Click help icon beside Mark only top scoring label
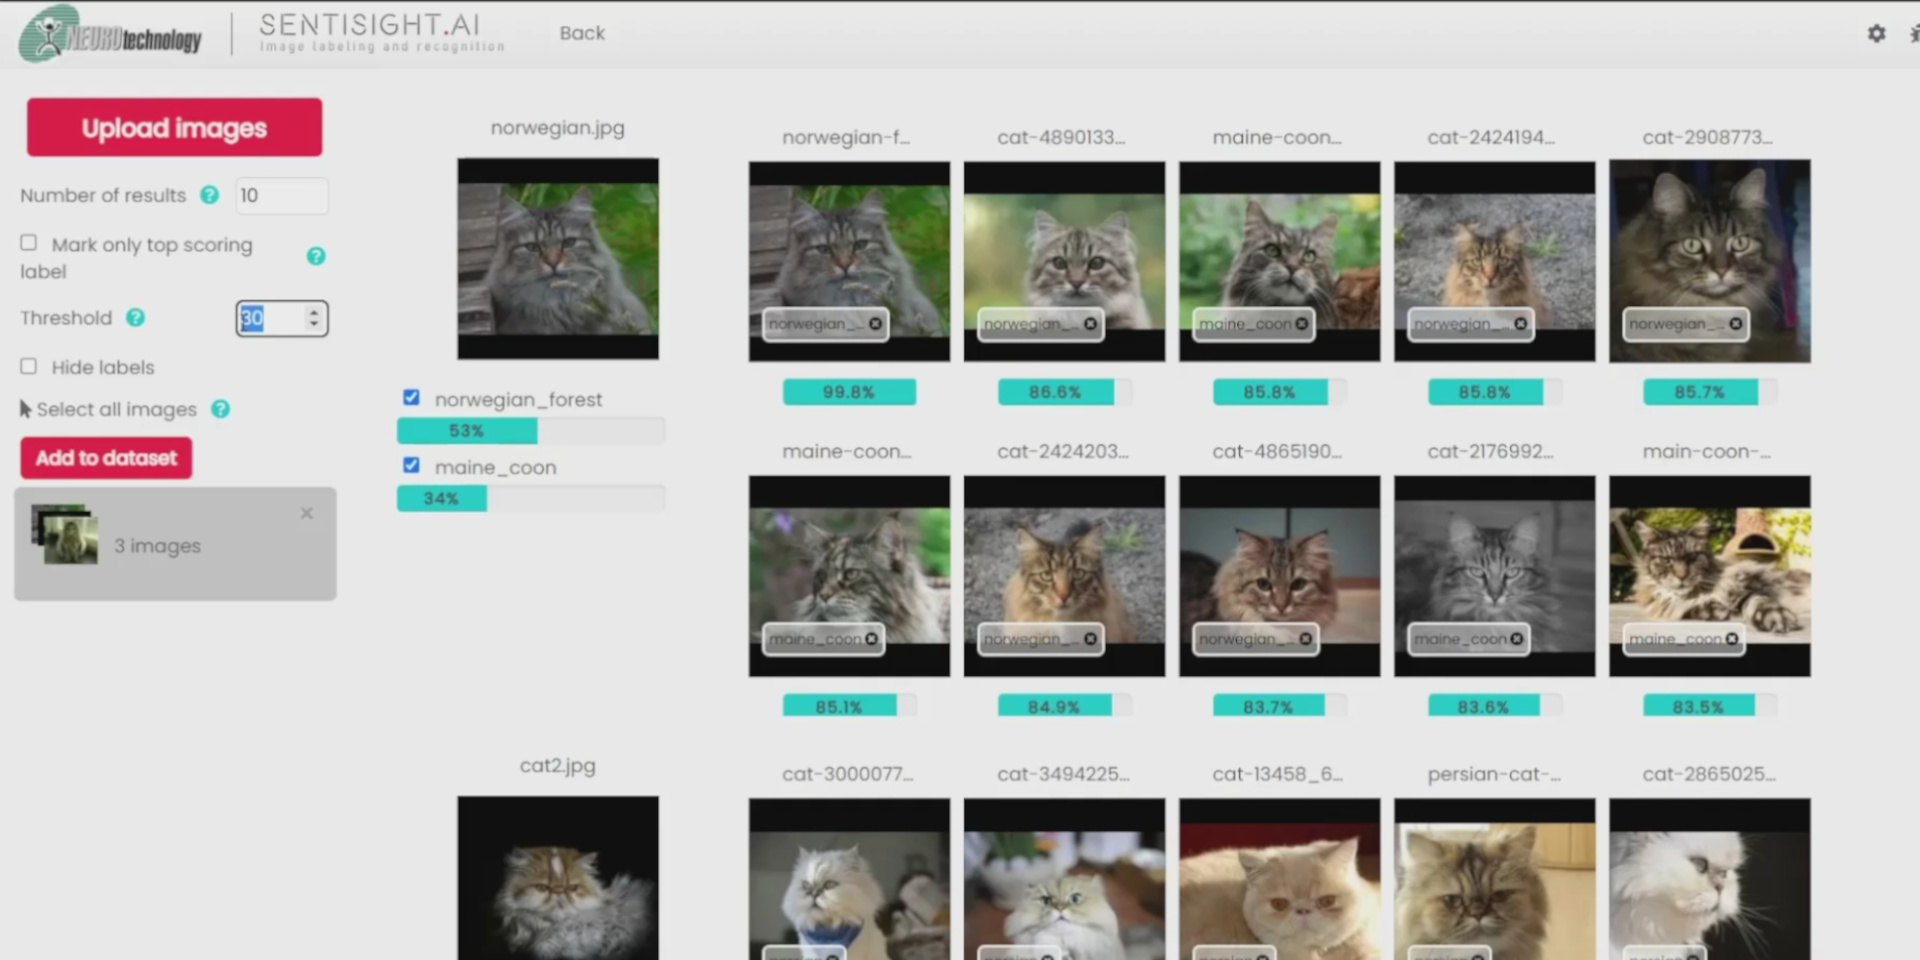This screenshot has height=960, width=1920. coord(316,256)
